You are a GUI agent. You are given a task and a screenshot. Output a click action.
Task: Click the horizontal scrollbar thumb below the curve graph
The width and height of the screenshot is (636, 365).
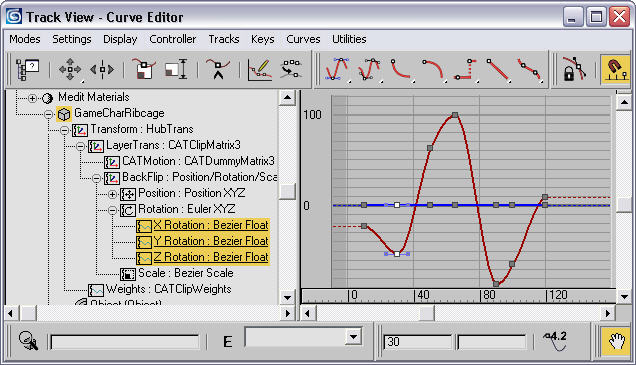click(x=427, y=313)
